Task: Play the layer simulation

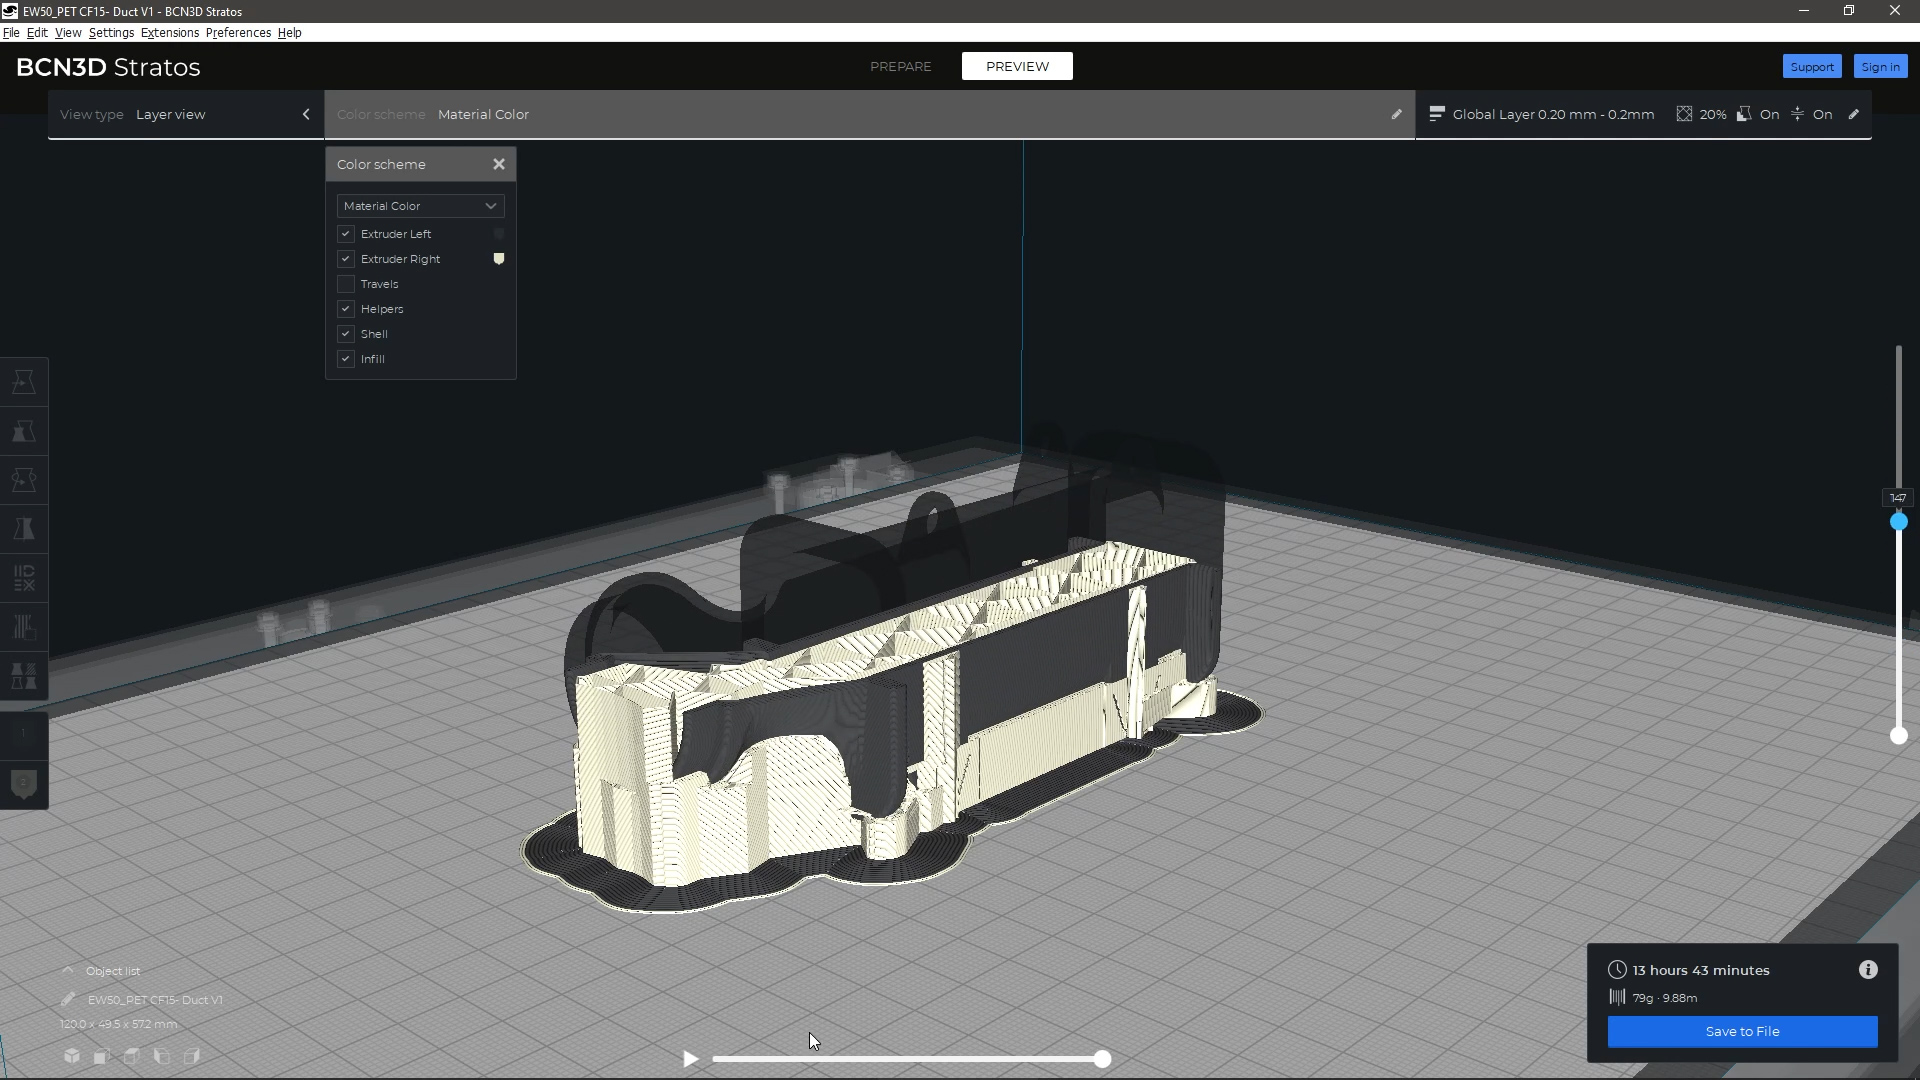Action: coord(690,1059)
